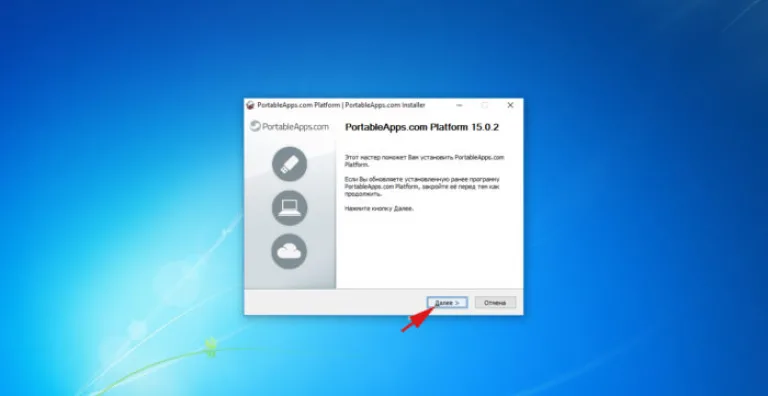Click the paragraph starting 'Если Вы обновляете'
The width and height of the screenshot is (768, 396).
click(x=422, y=187)
